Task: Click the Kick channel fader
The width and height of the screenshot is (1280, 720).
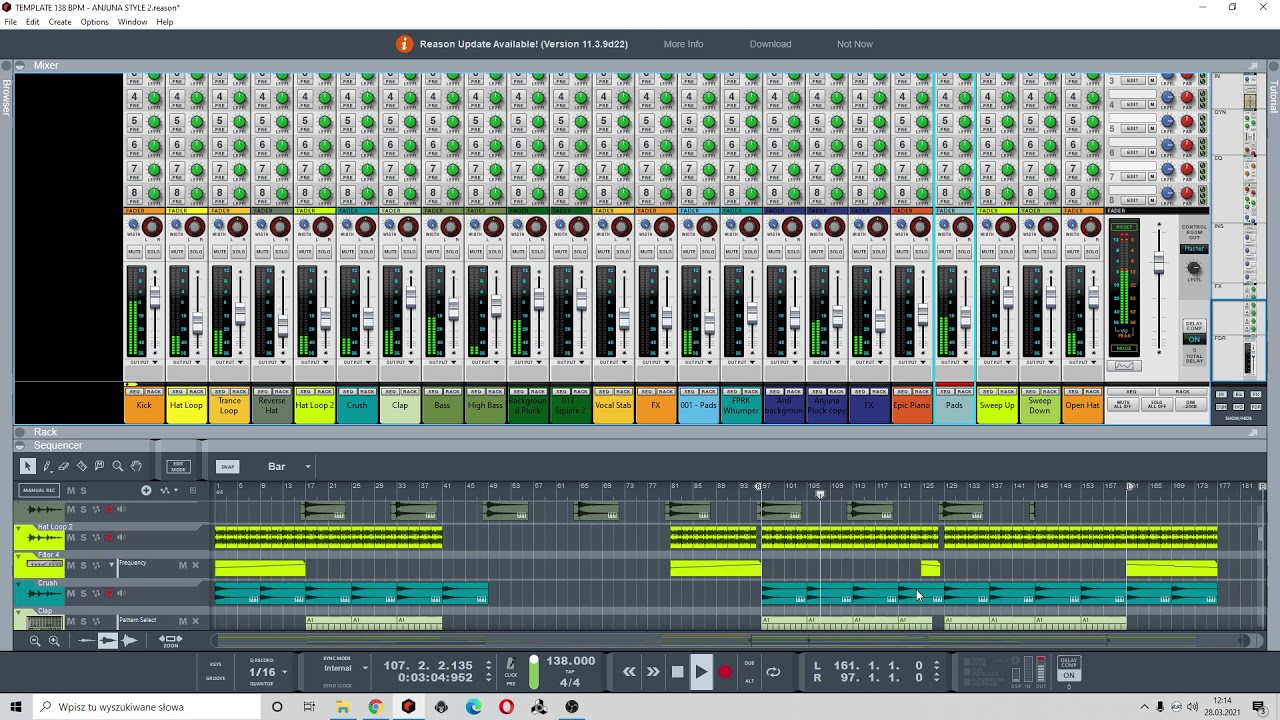Action: [155, 298]
